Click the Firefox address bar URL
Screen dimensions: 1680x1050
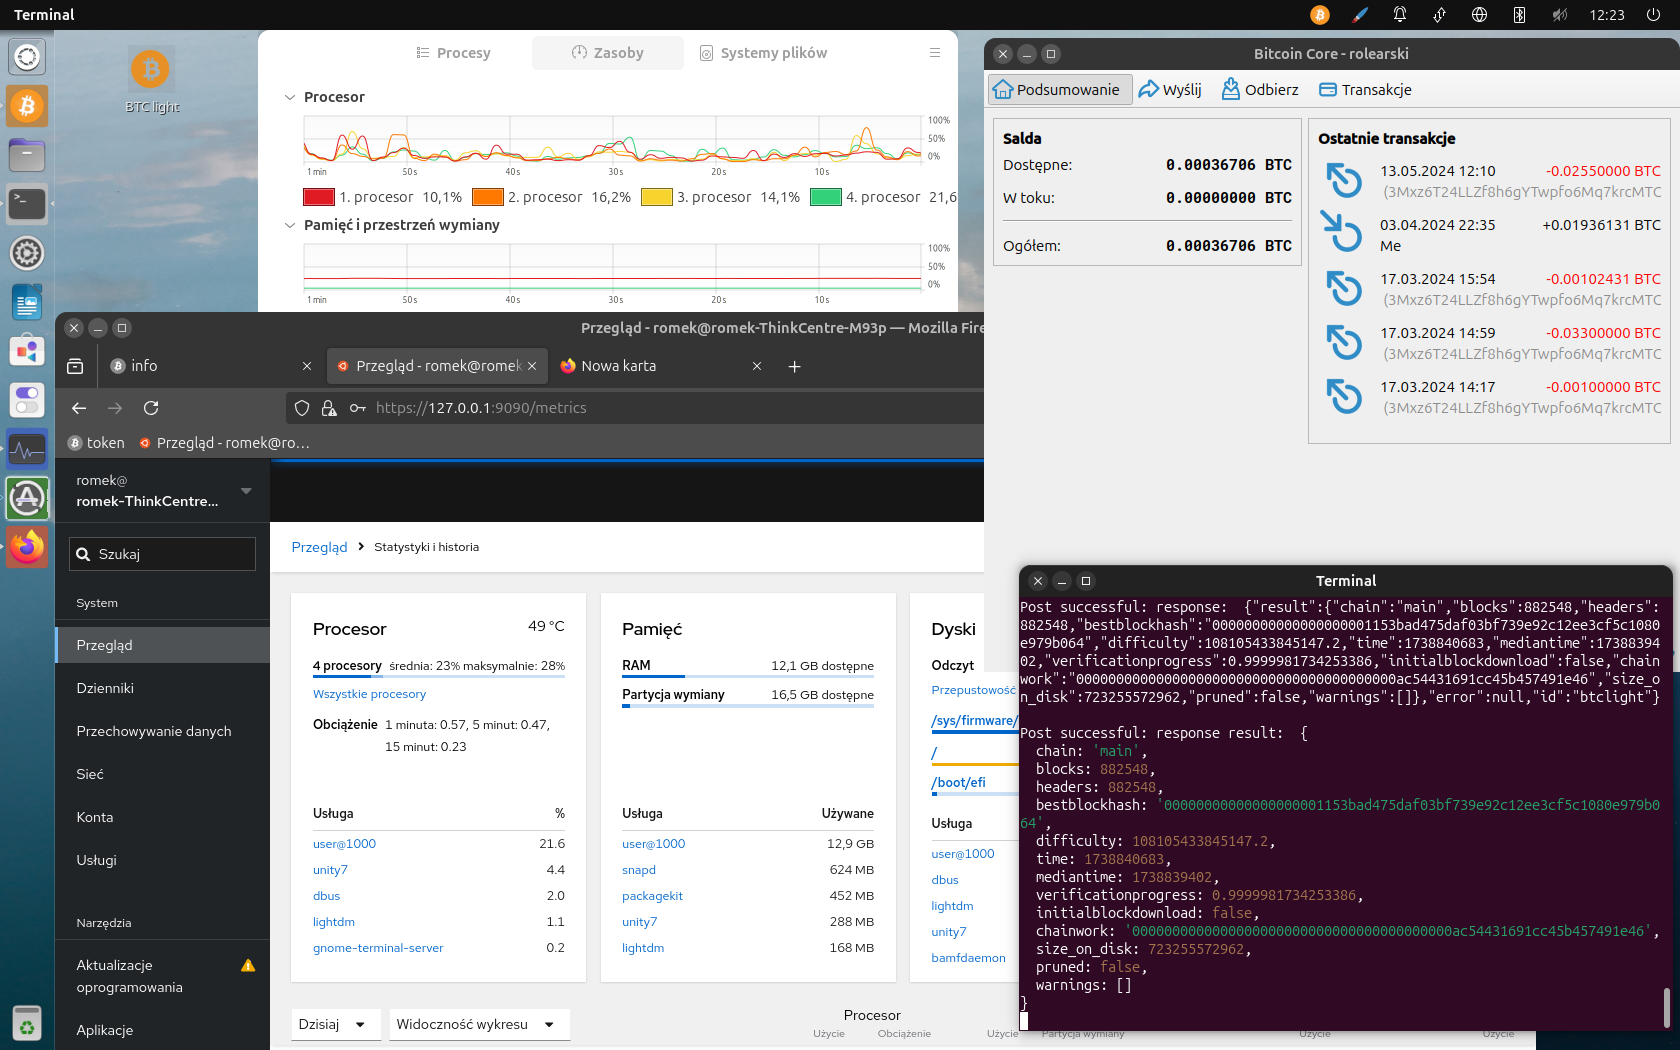click(481, 408)
